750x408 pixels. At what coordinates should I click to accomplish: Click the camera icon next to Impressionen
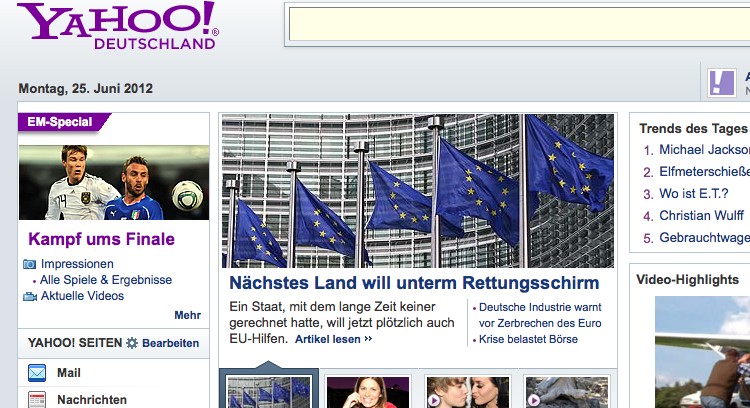click(30, 264)
